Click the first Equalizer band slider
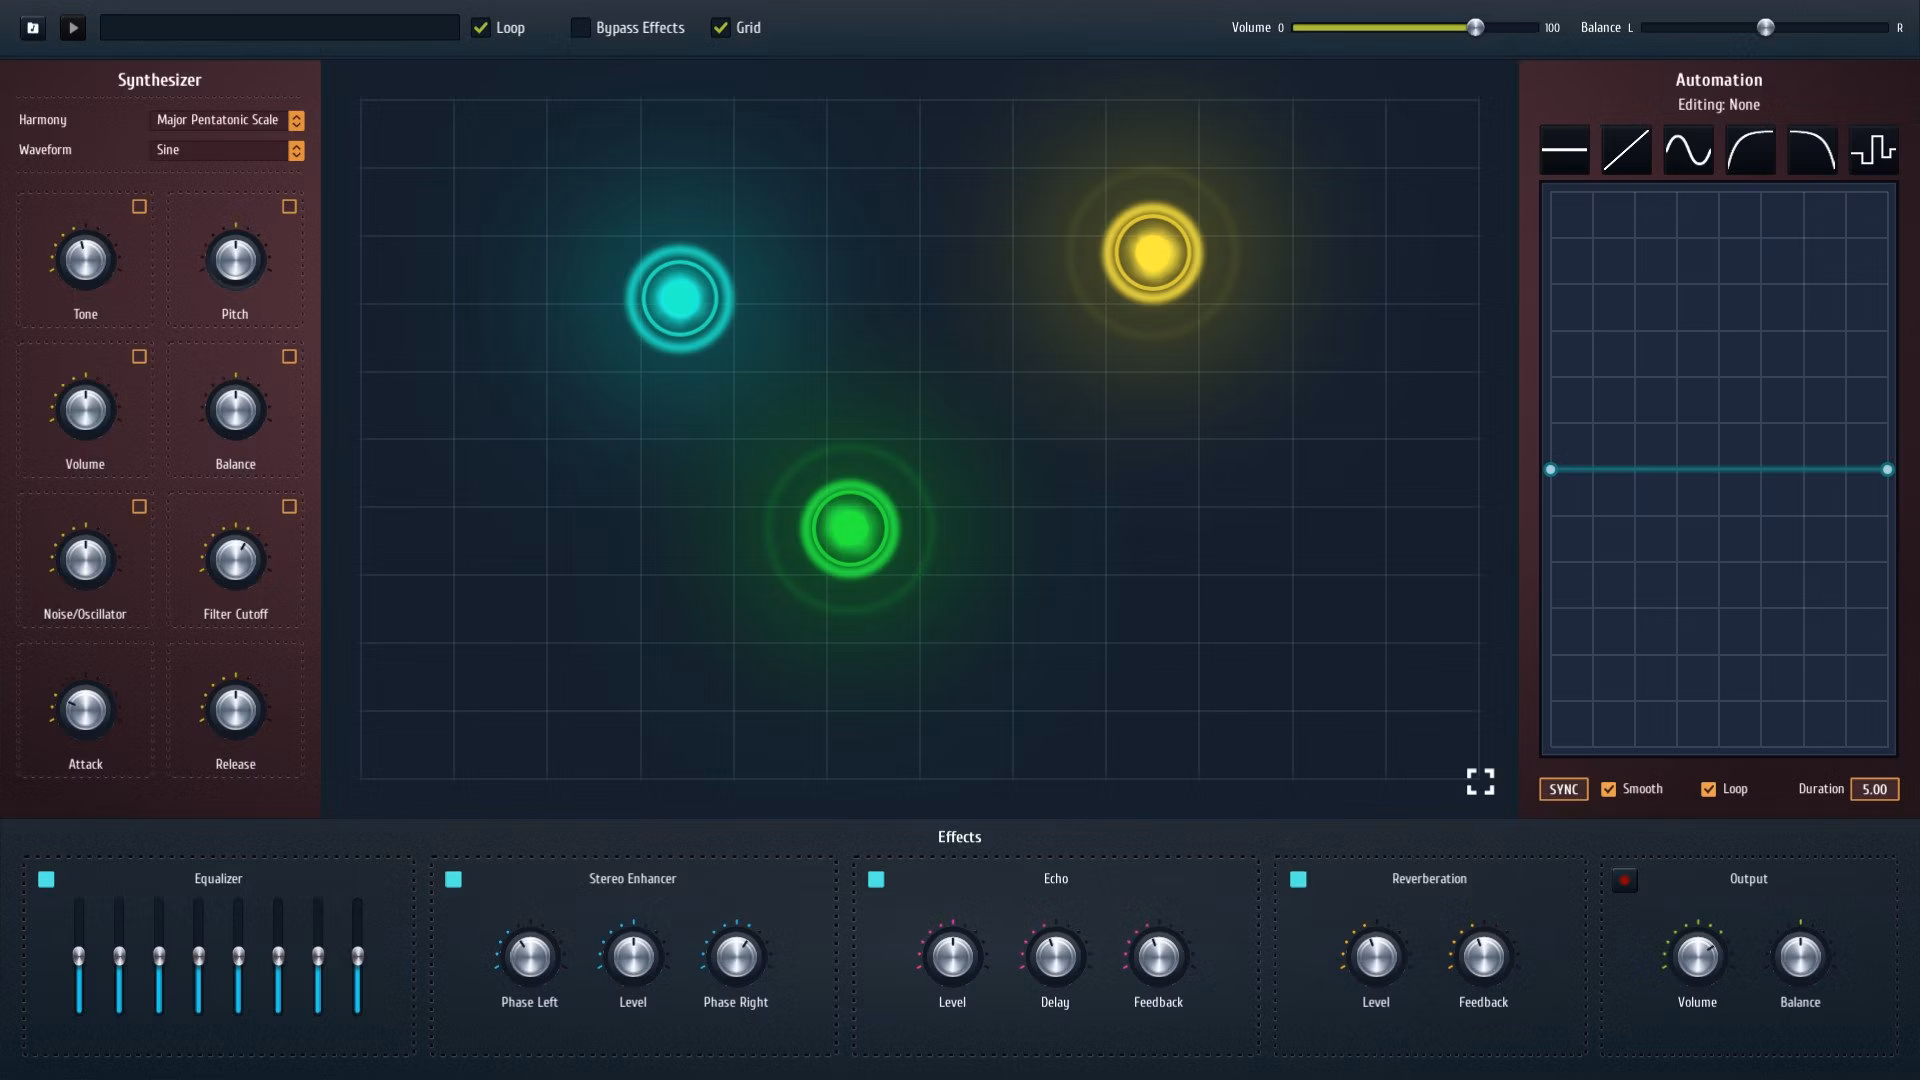Viewport: 1920px width, 1080px height. click(x=79, y=956)
